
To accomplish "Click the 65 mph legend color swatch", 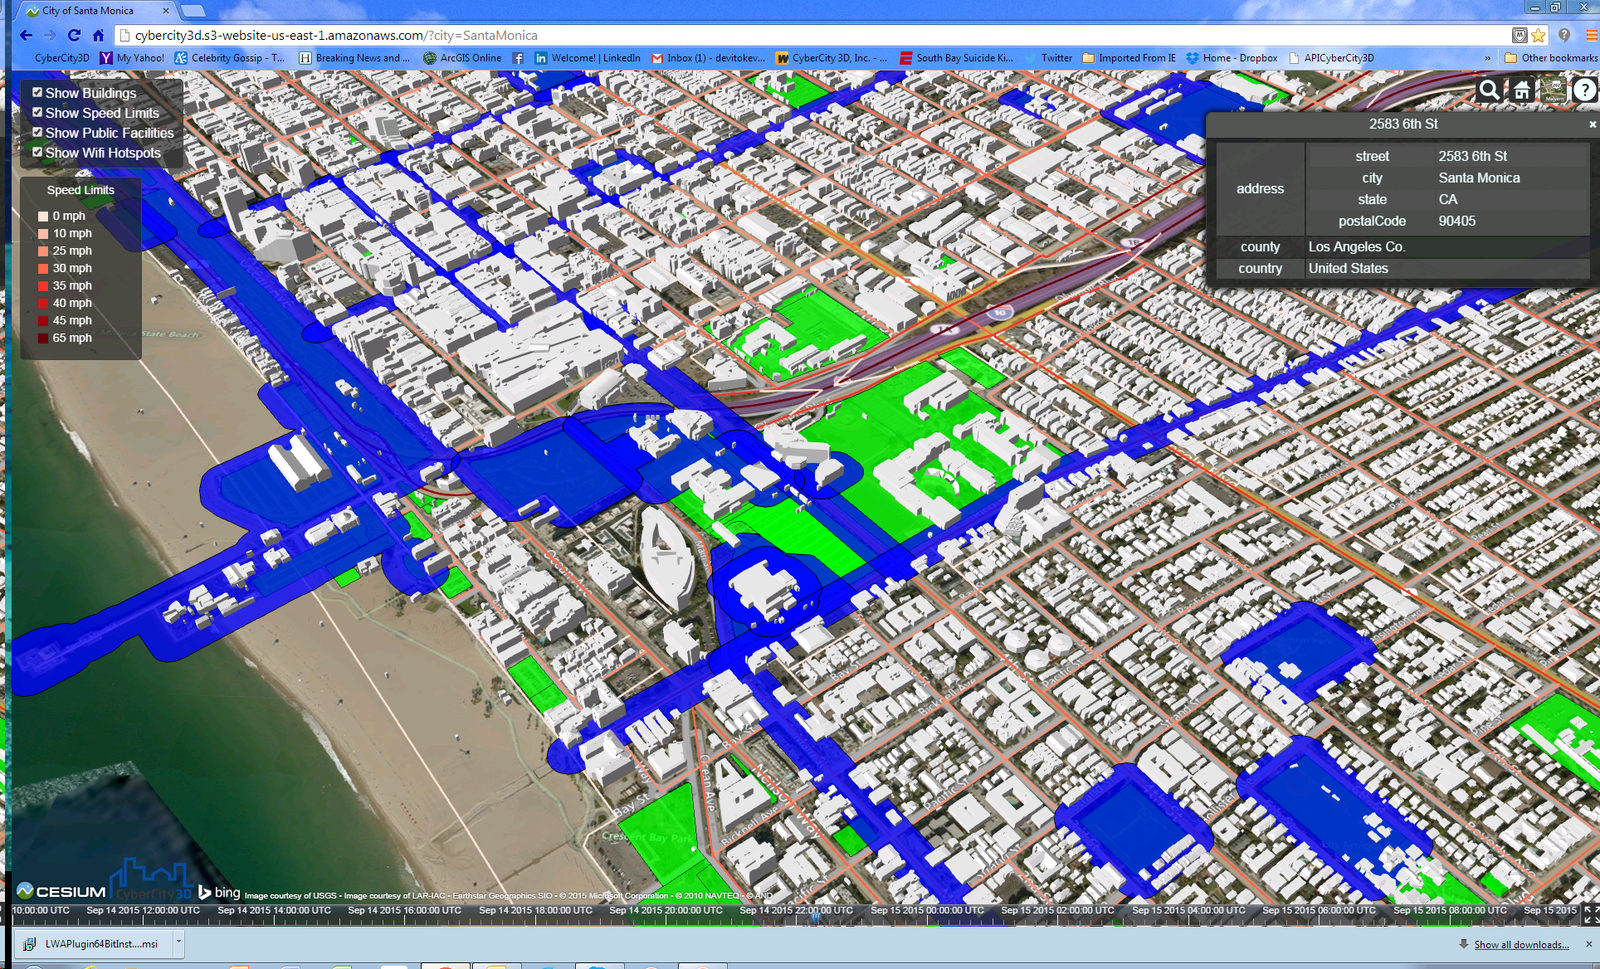I will pyautogui.click(x=43, y=338).
